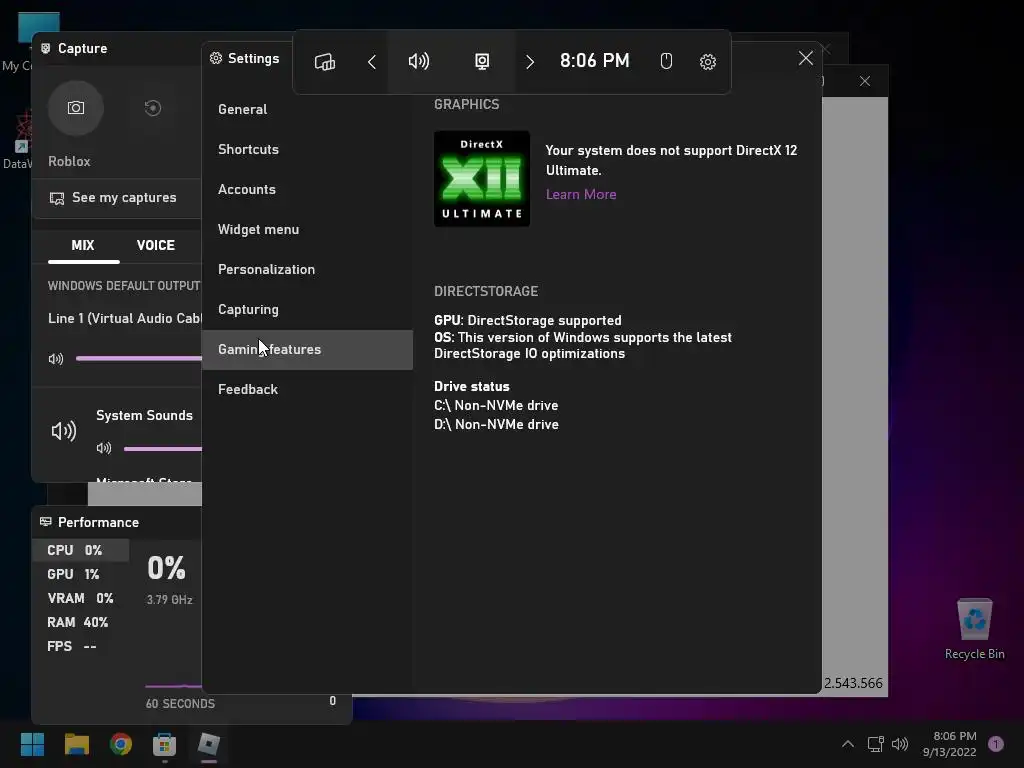
Task: Open File Explorer from the taskbar
Action: (x=76, y=744)
